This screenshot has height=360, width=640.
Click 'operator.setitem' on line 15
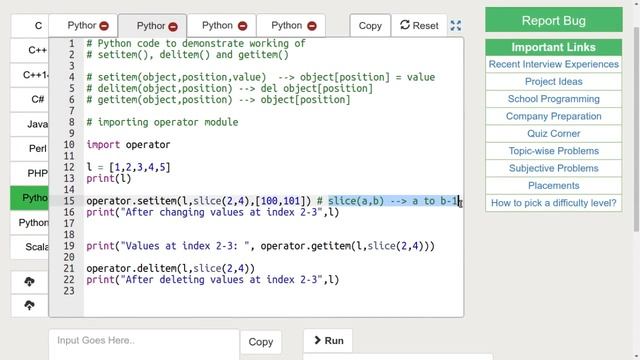click(x=131, y=201)
